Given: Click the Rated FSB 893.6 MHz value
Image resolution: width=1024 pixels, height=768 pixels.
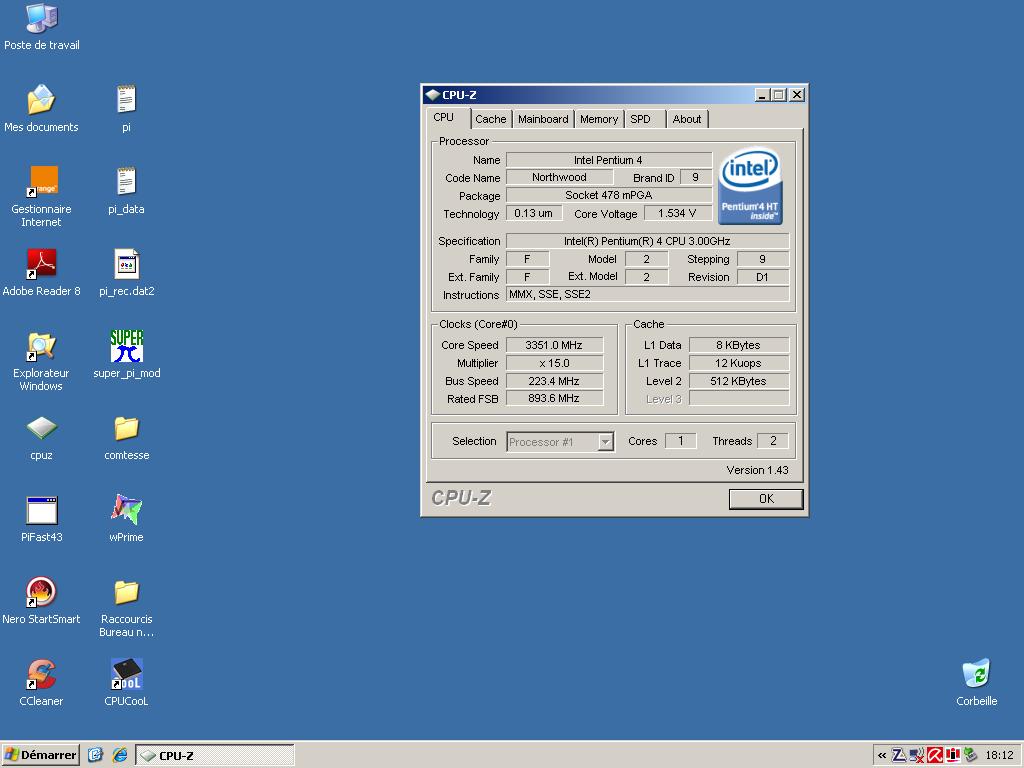Looking at the screenshot, I should click(554, 398).
